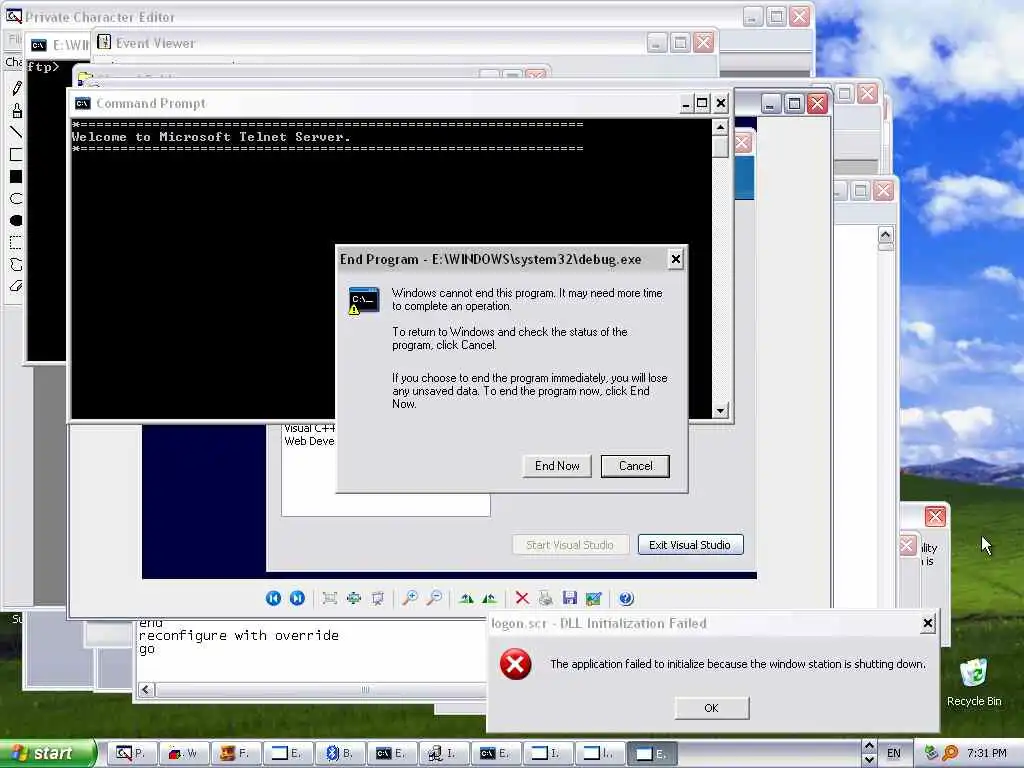Select the Straight Line tool in Private Character Editor

(16, 132)
